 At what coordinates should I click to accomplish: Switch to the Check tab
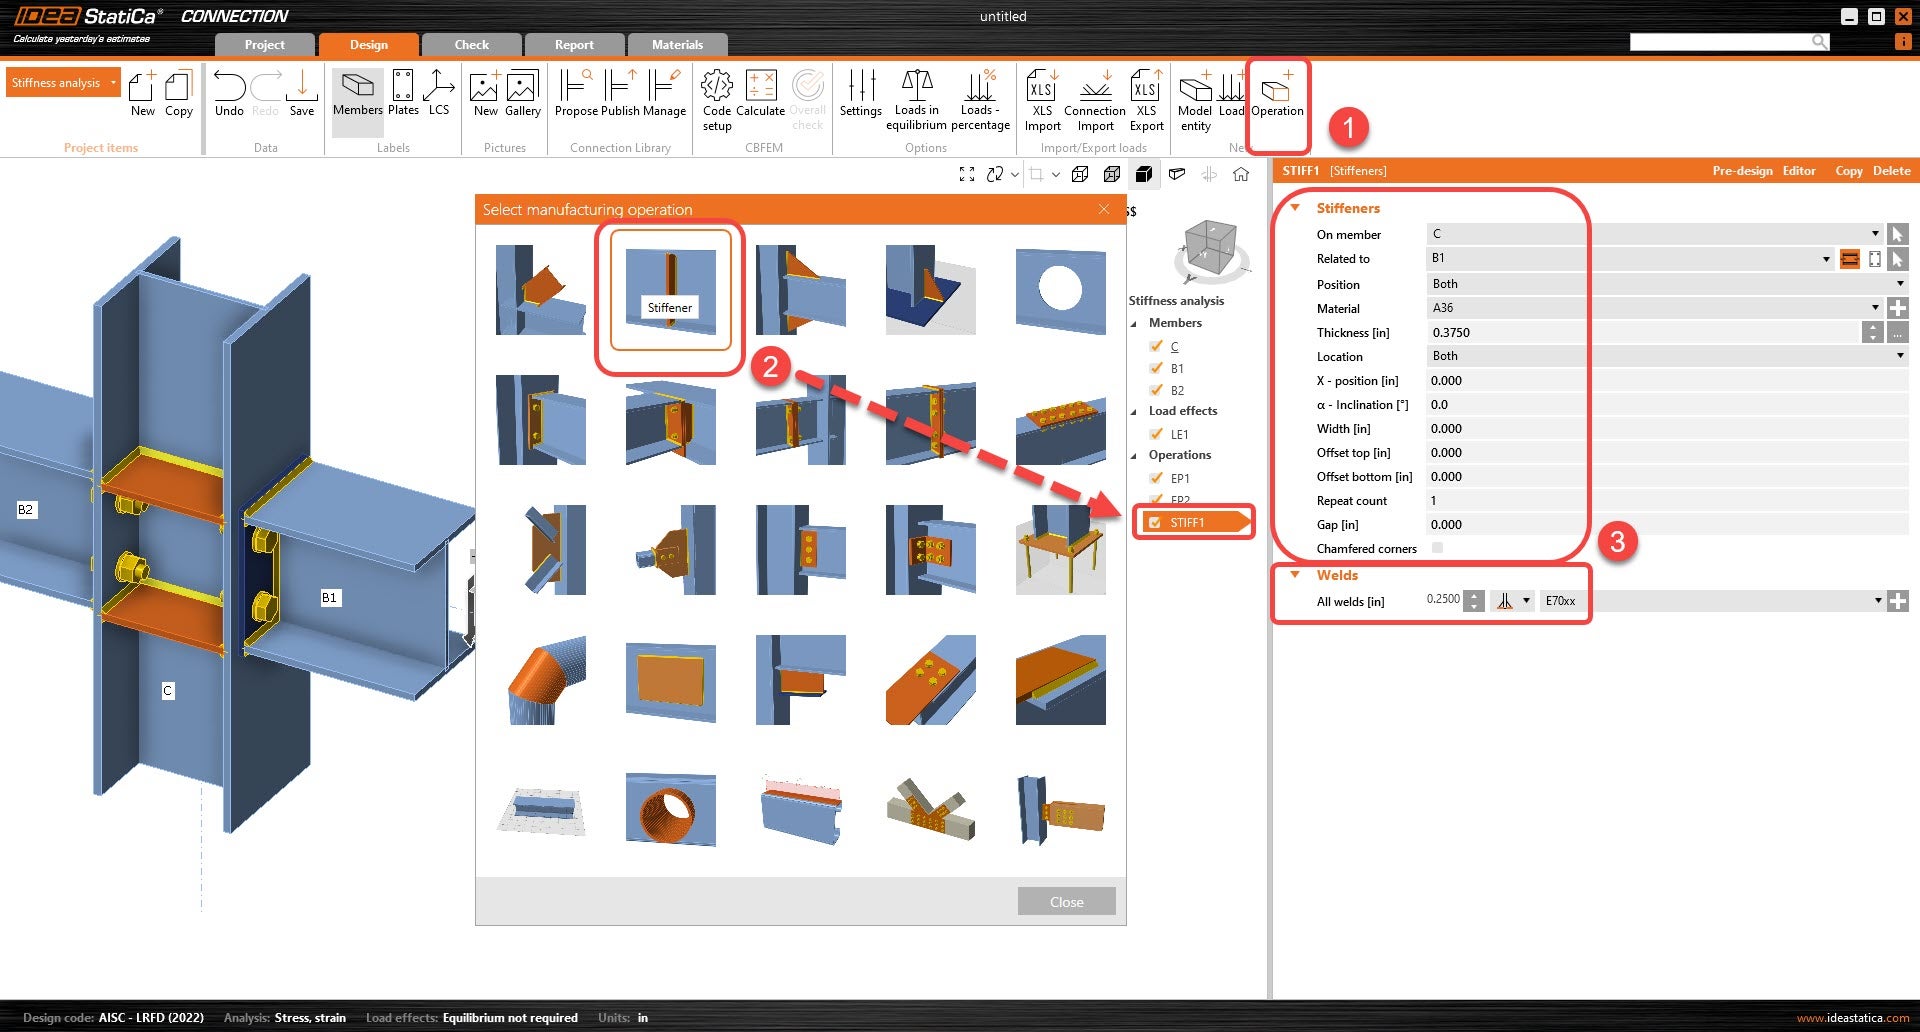pos(471,45)
